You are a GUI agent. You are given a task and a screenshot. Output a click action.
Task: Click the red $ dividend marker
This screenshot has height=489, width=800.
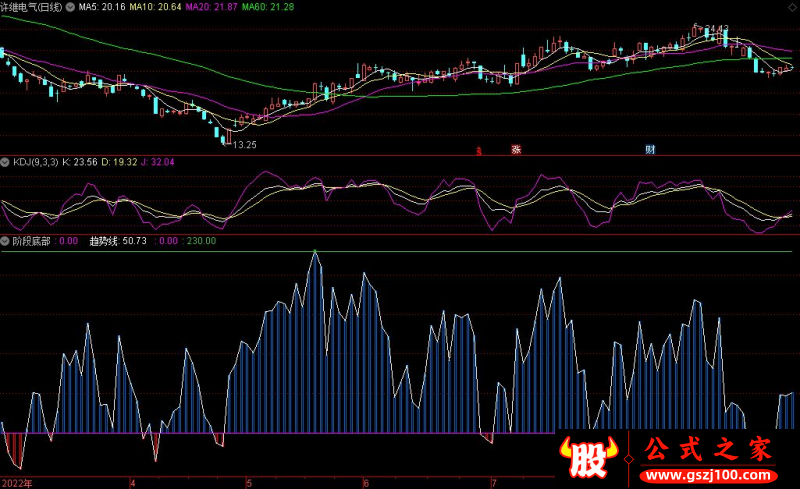click(x=479, y=151)
